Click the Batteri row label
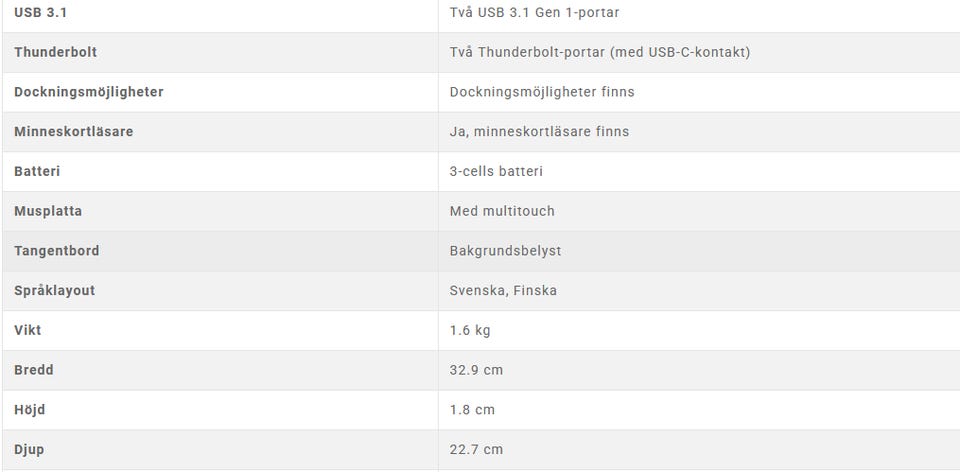Viewport: 960px width, 472px height. click(37, 171)
